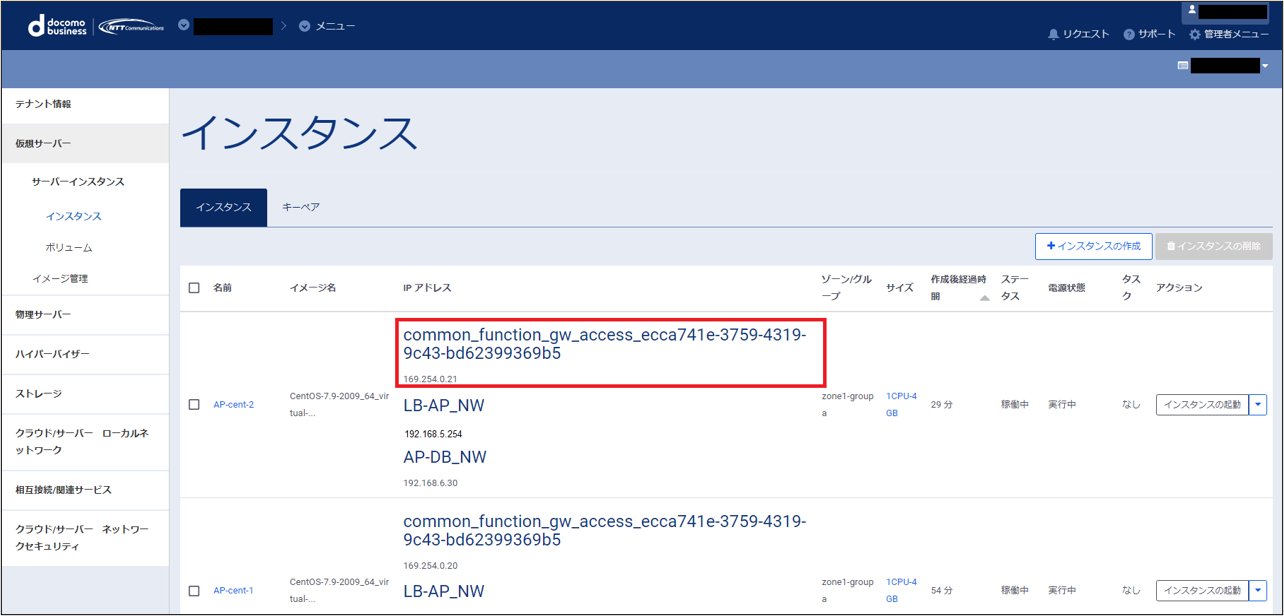Viewport: 1284px width, 616px height.
Task: Click the circular arrow icon beside the logo
Action: tap(184, 25)
